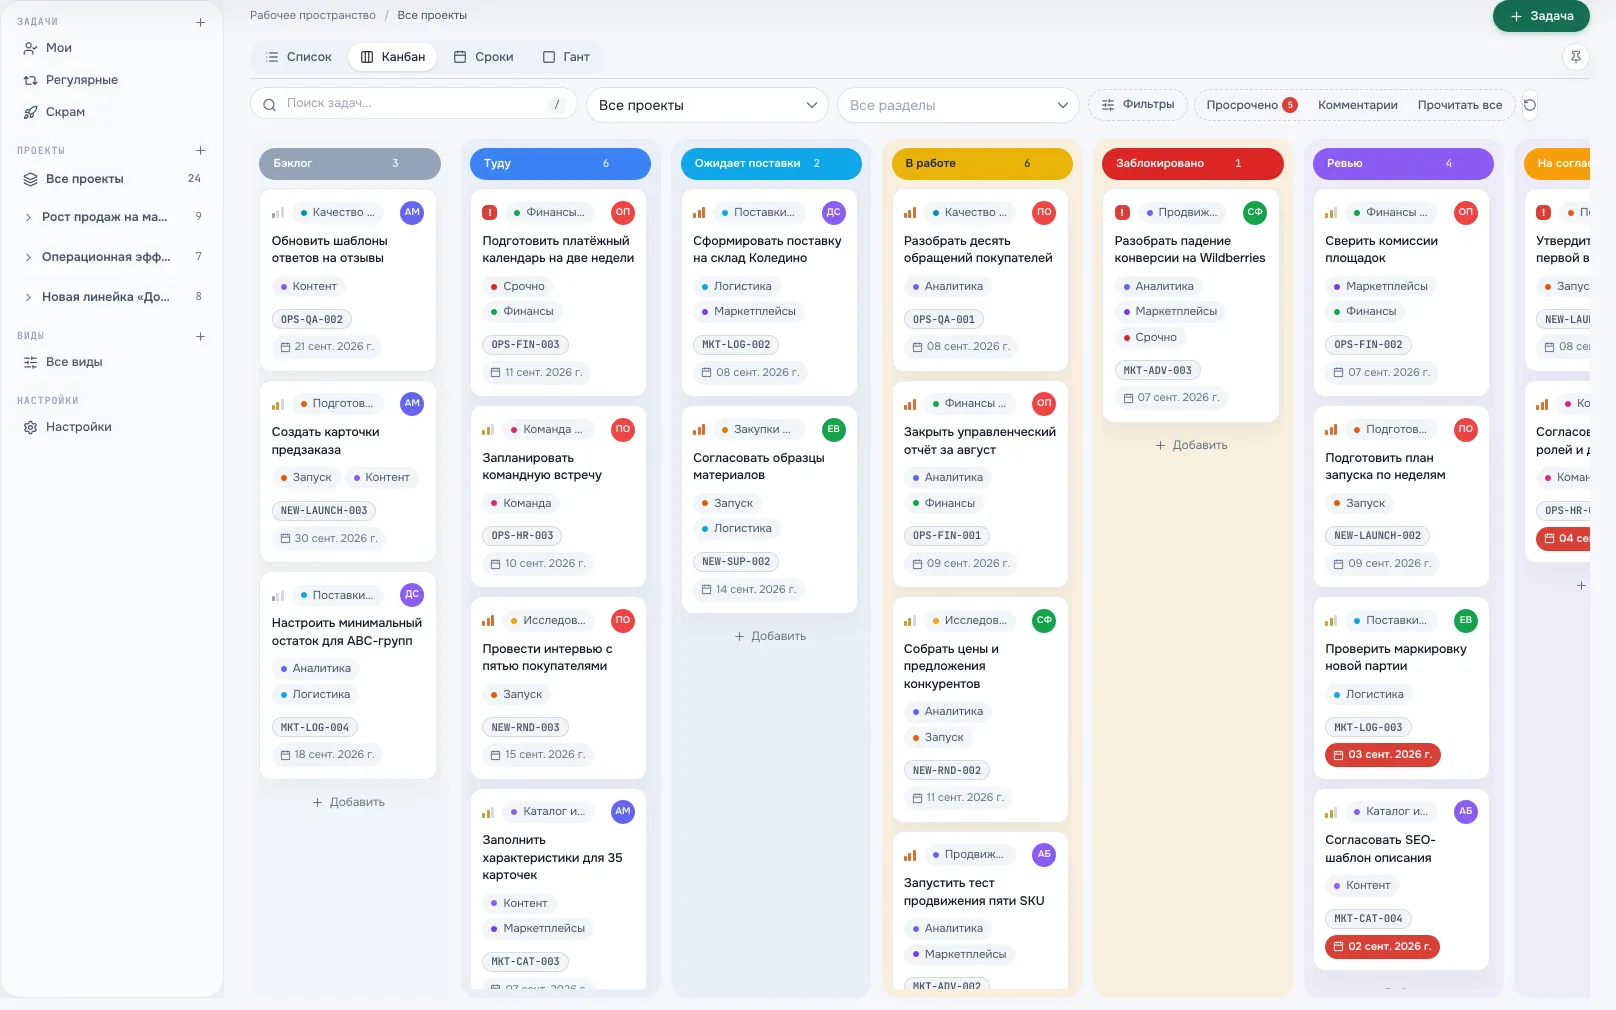Switch to the Список view tab

pyautogui.click(x=298, y=57)
